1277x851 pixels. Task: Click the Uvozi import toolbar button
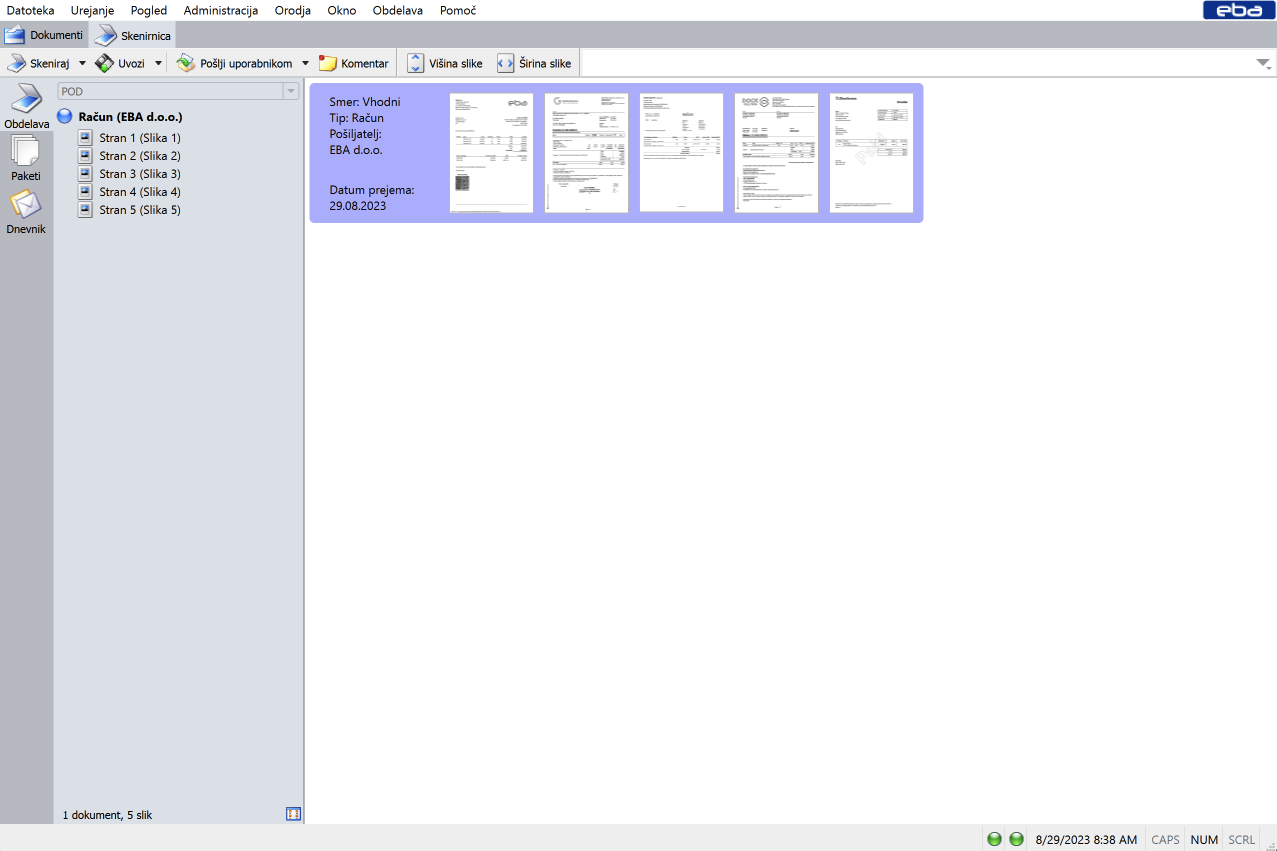click(x=121, y=63)
